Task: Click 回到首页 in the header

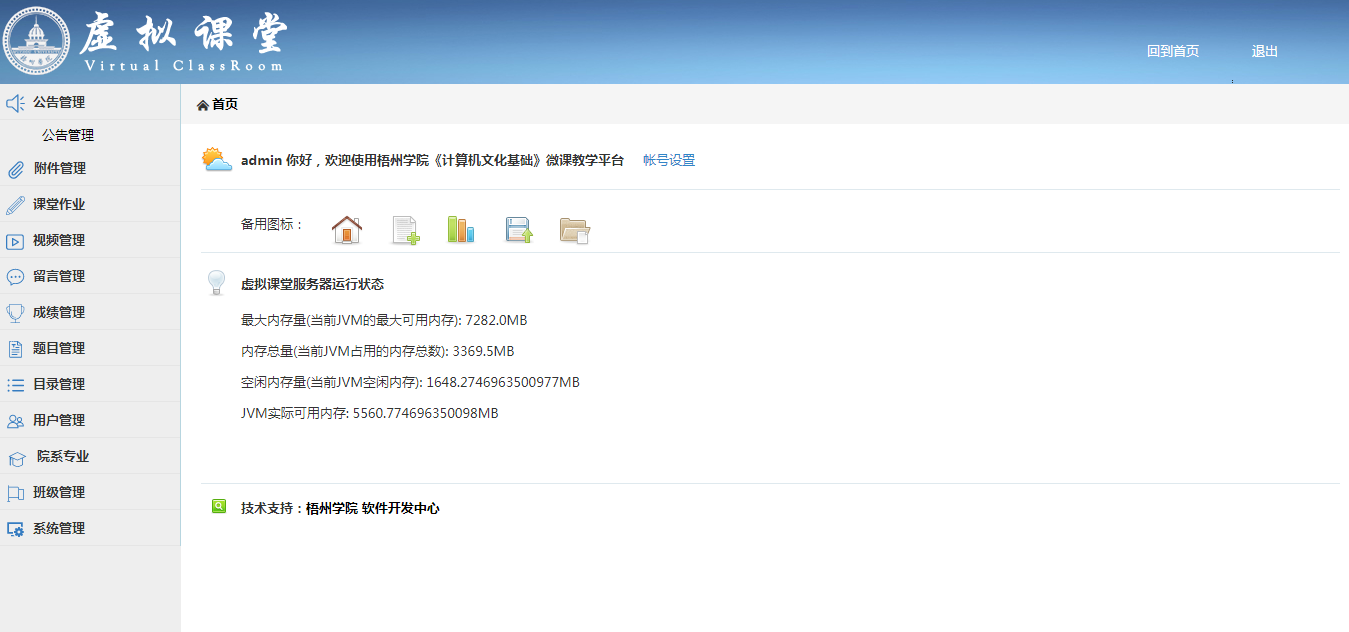Action: [1172, 51]
